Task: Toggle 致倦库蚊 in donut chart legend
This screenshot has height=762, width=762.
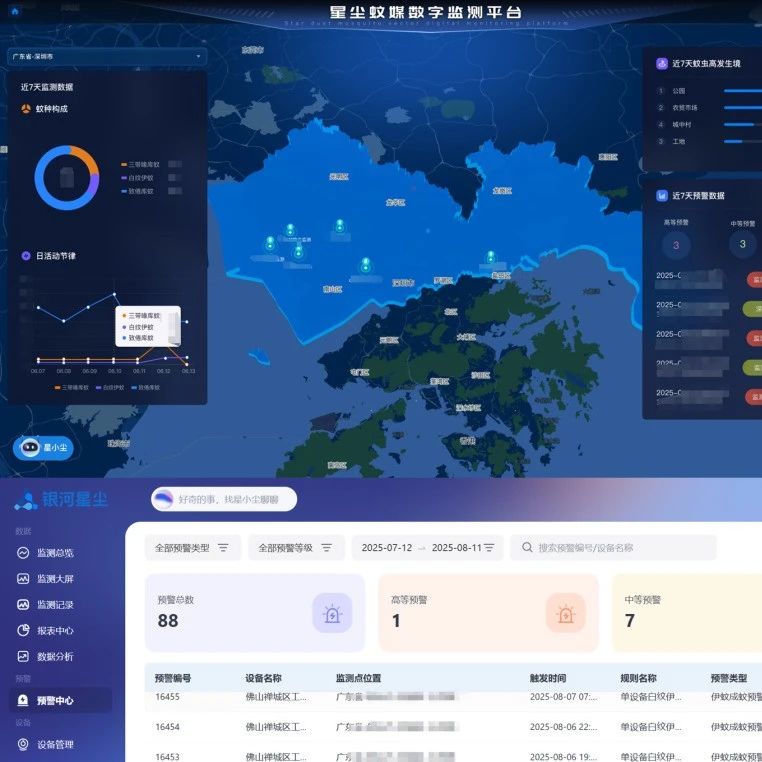Action: point(138,191)
